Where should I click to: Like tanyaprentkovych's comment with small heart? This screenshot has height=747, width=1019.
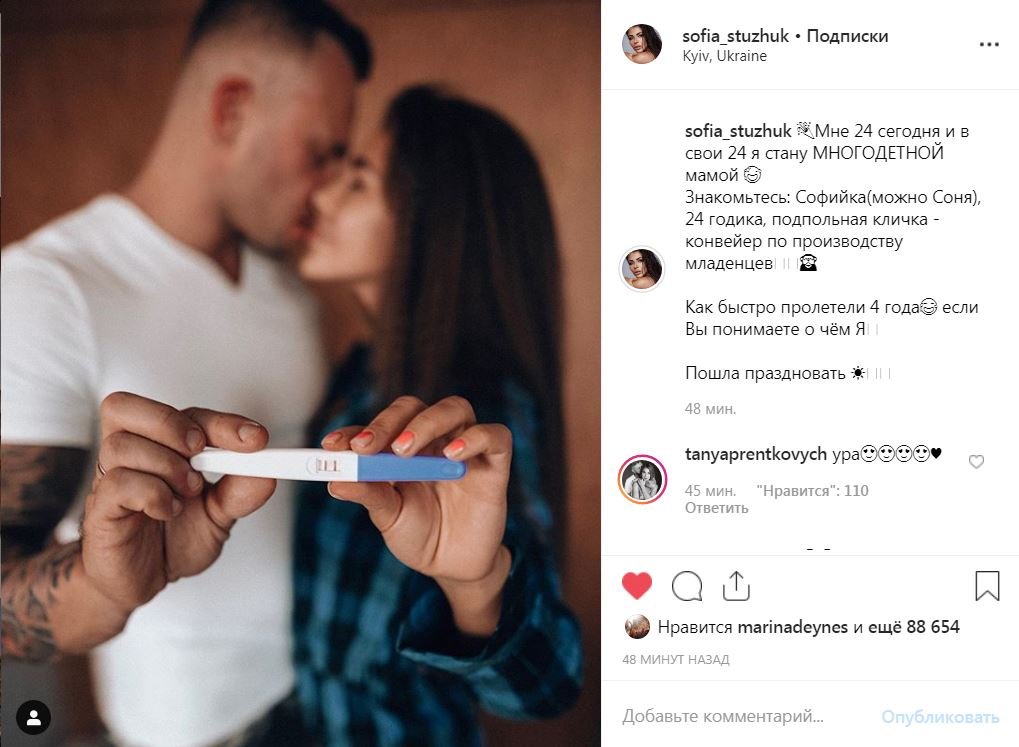tap(976, 462)
